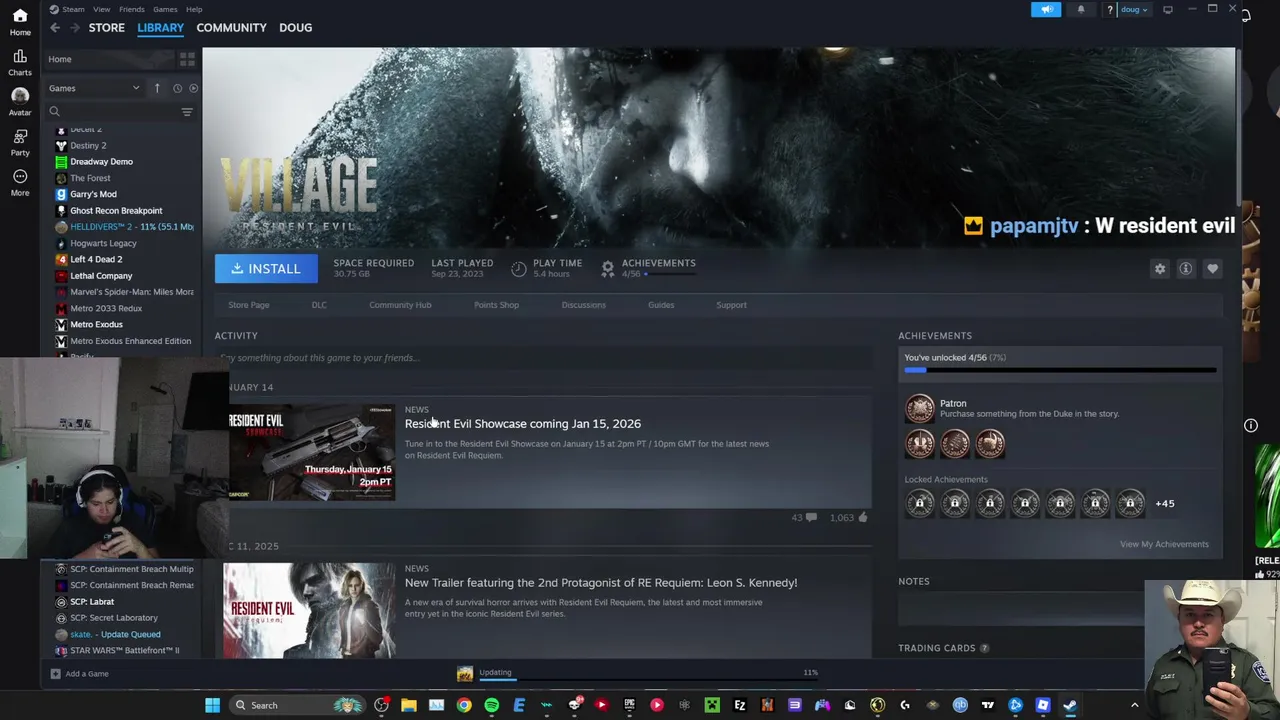This screenshot has height=720, width=1280.
Task: Open advanced filter icon in library search
Action: coord(187,112)
